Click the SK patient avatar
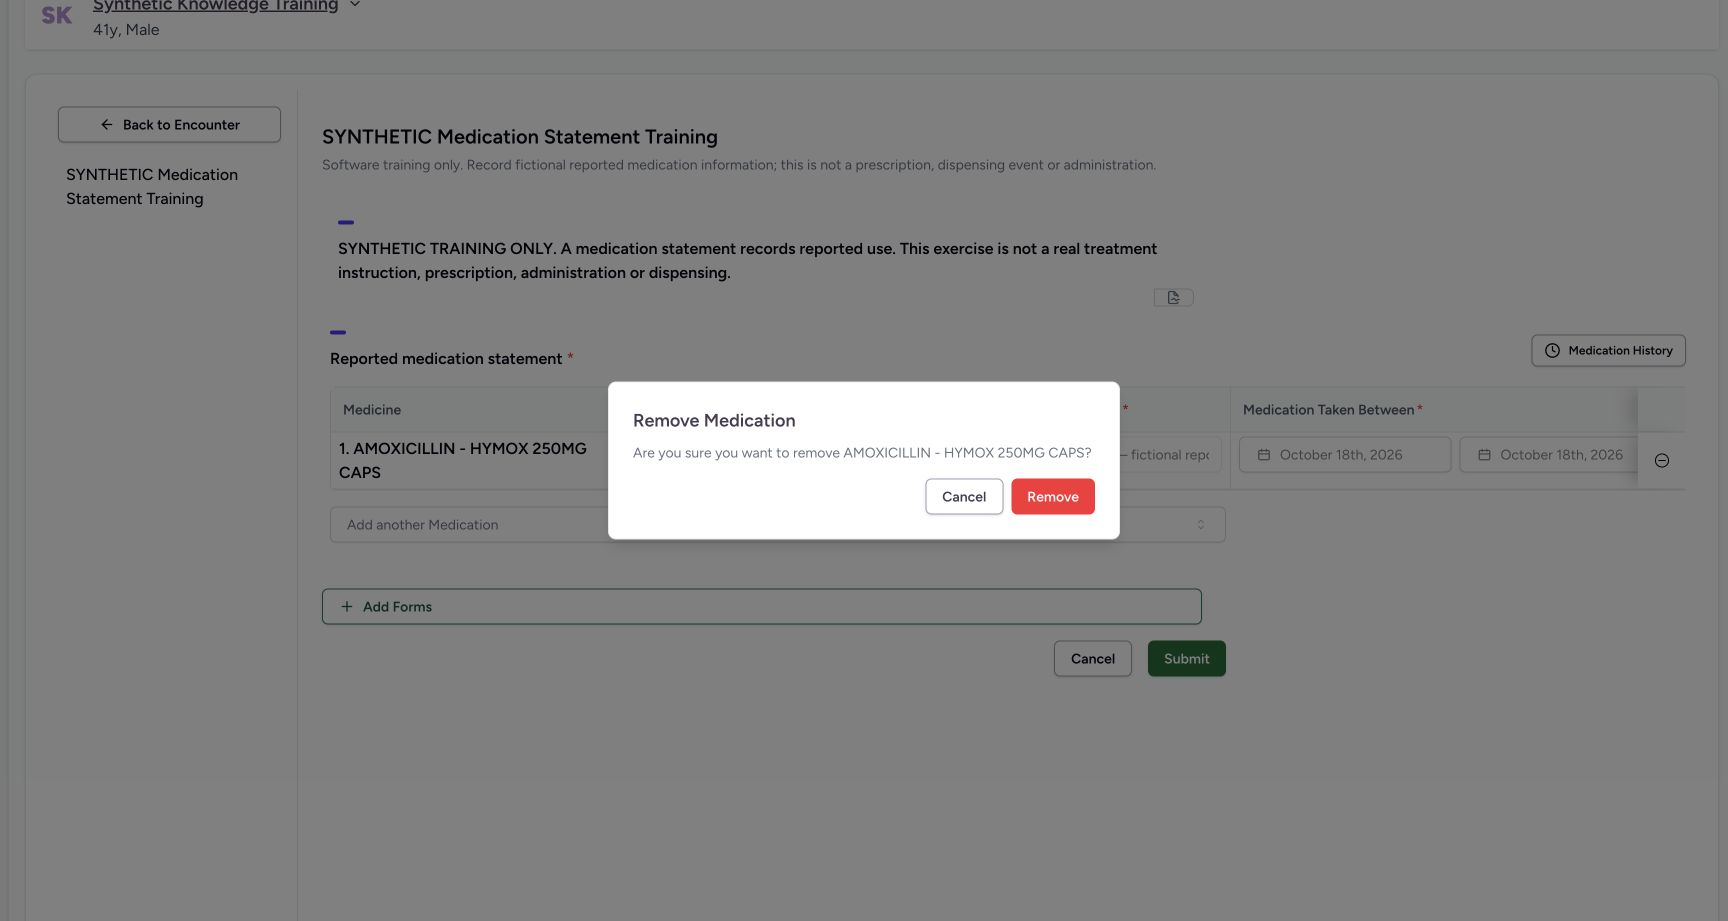 [x=57, y=15]
